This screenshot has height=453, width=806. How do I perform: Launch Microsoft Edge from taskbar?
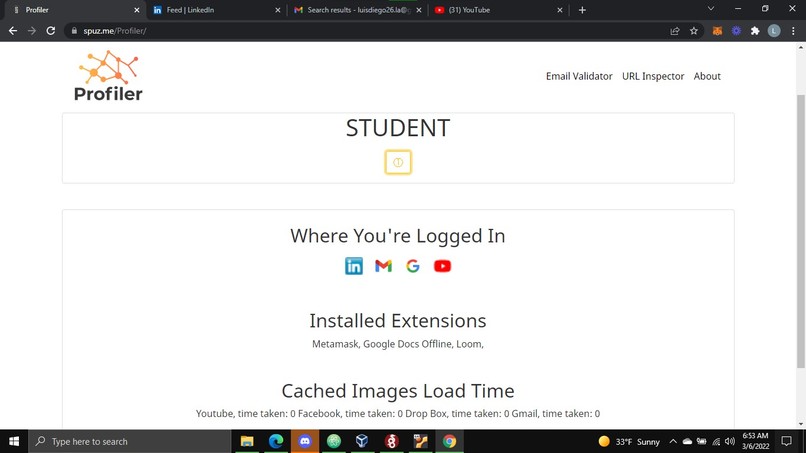276,441
